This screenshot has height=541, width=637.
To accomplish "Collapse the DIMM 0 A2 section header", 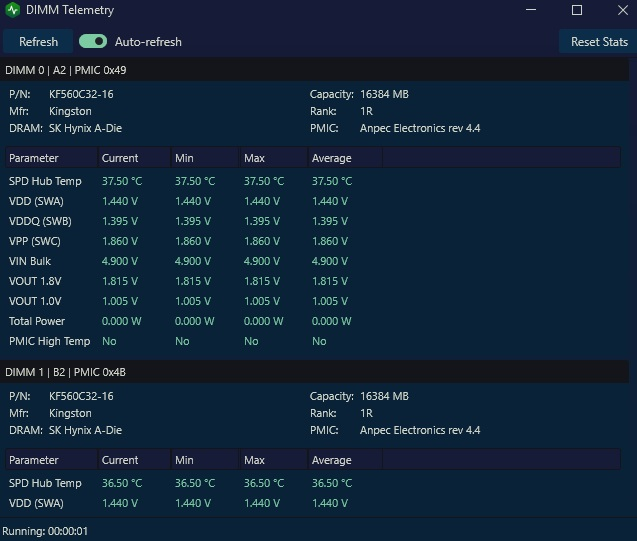I will coord(314,70).
